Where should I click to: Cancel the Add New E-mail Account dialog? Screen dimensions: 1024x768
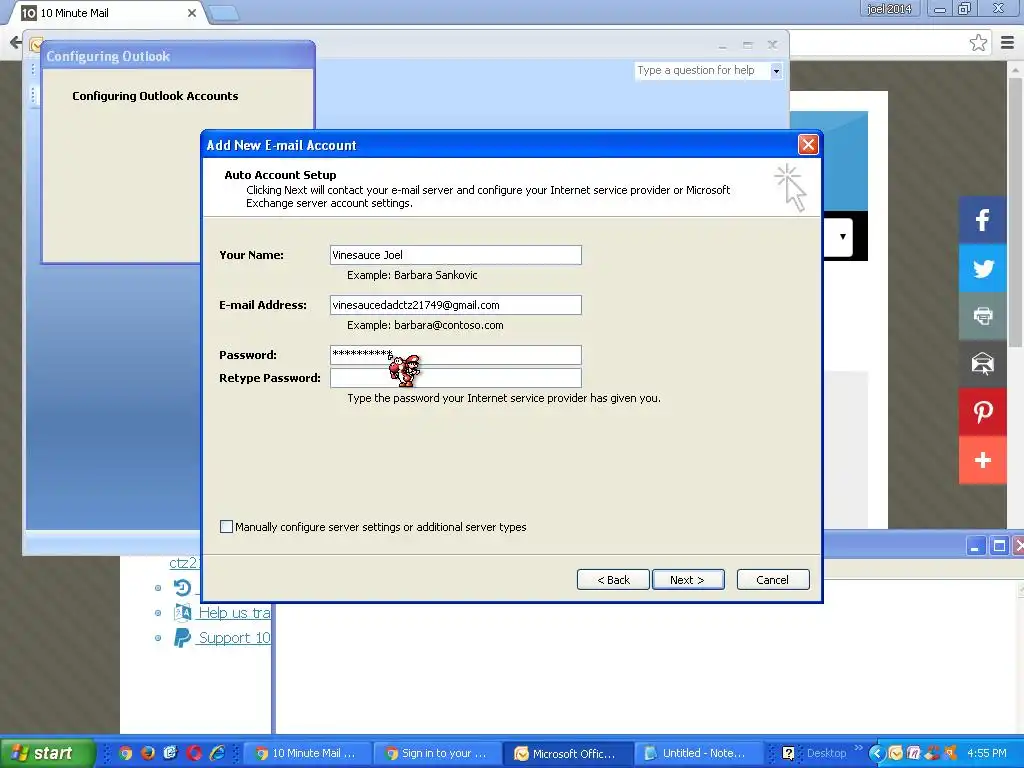773,580
